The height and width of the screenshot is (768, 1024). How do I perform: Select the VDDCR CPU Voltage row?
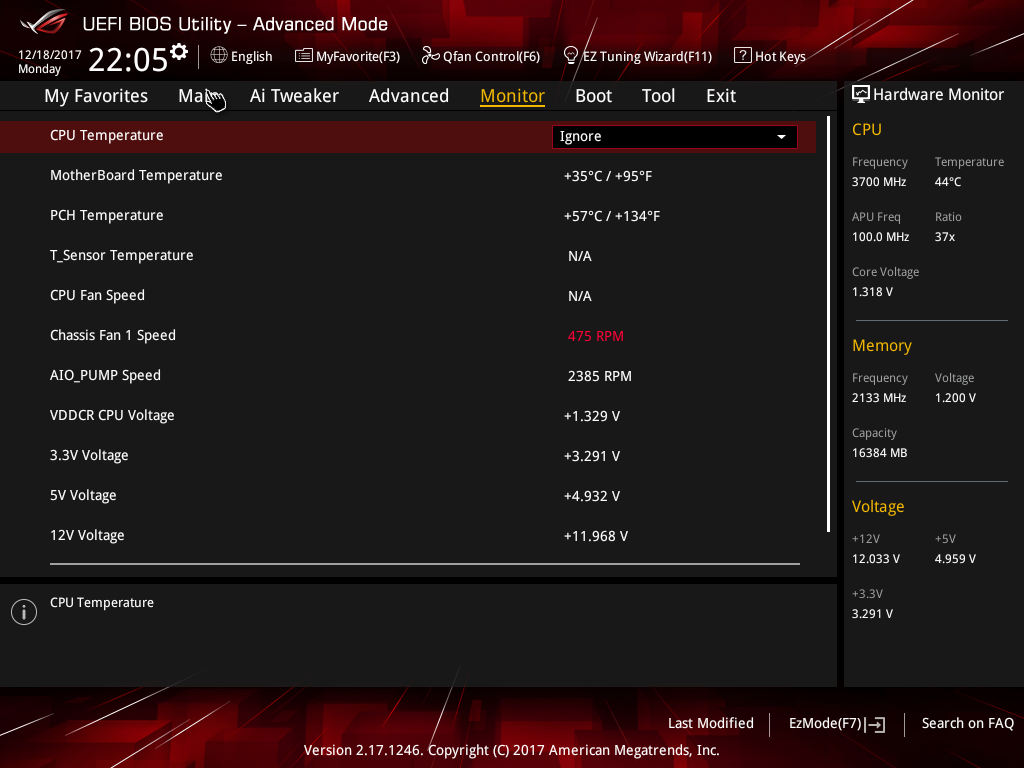[x=408, y=415]
